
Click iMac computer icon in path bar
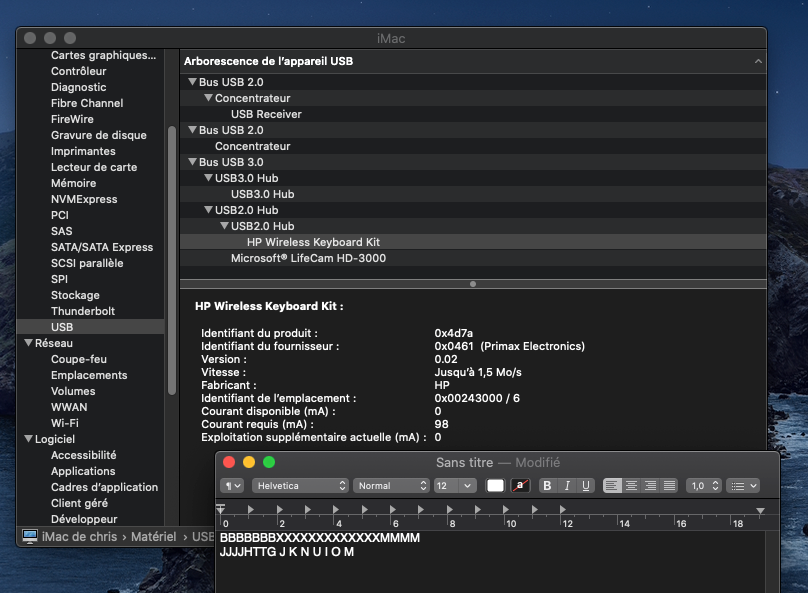point(30,536)
